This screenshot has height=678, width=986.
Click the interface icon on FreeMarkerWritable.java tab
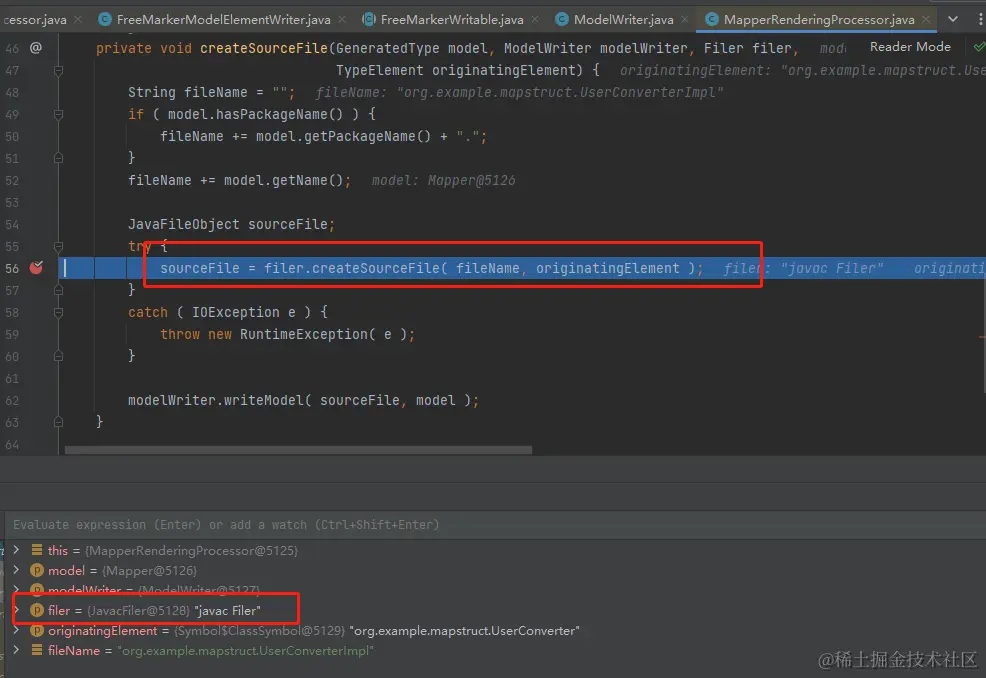pos(369,19)
